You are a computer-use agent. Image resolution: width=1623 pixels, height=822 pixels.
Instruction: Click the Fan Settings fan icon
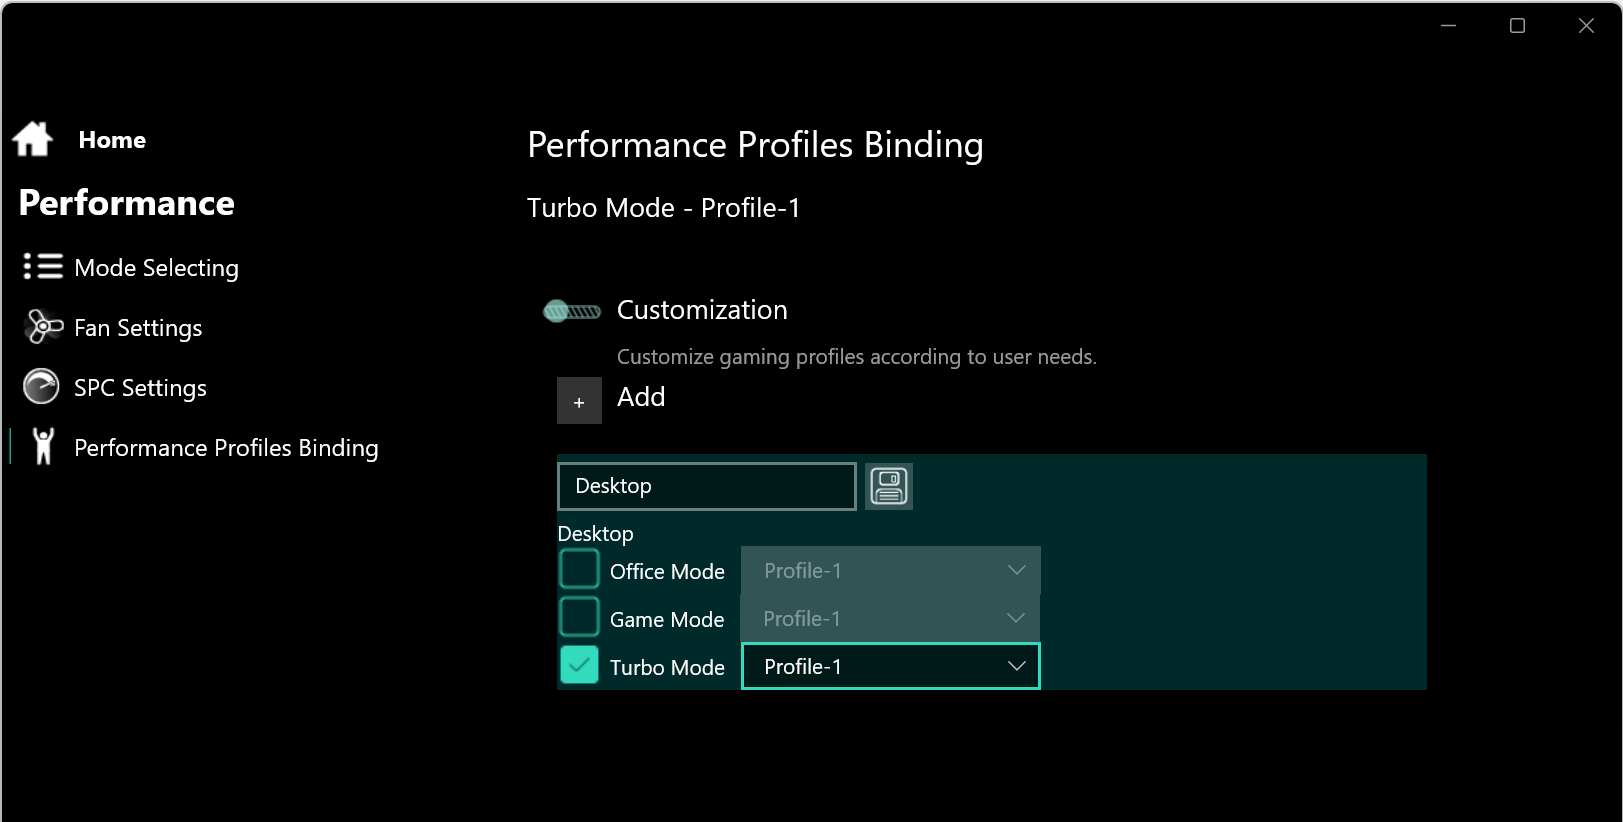[43, 326]
